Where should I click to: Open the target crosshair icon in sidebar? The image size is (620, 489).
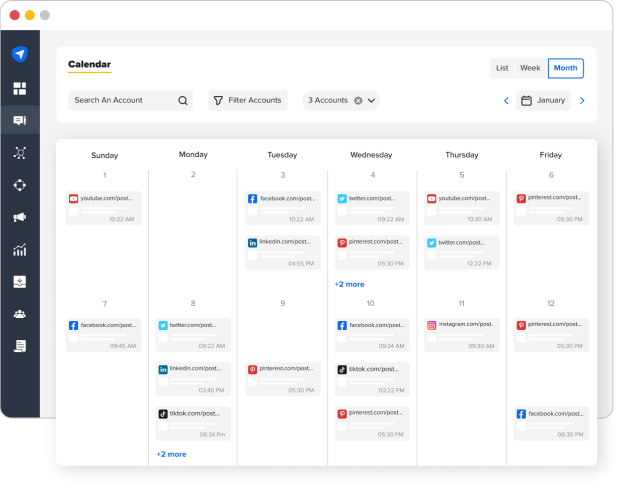coord(20,185)
